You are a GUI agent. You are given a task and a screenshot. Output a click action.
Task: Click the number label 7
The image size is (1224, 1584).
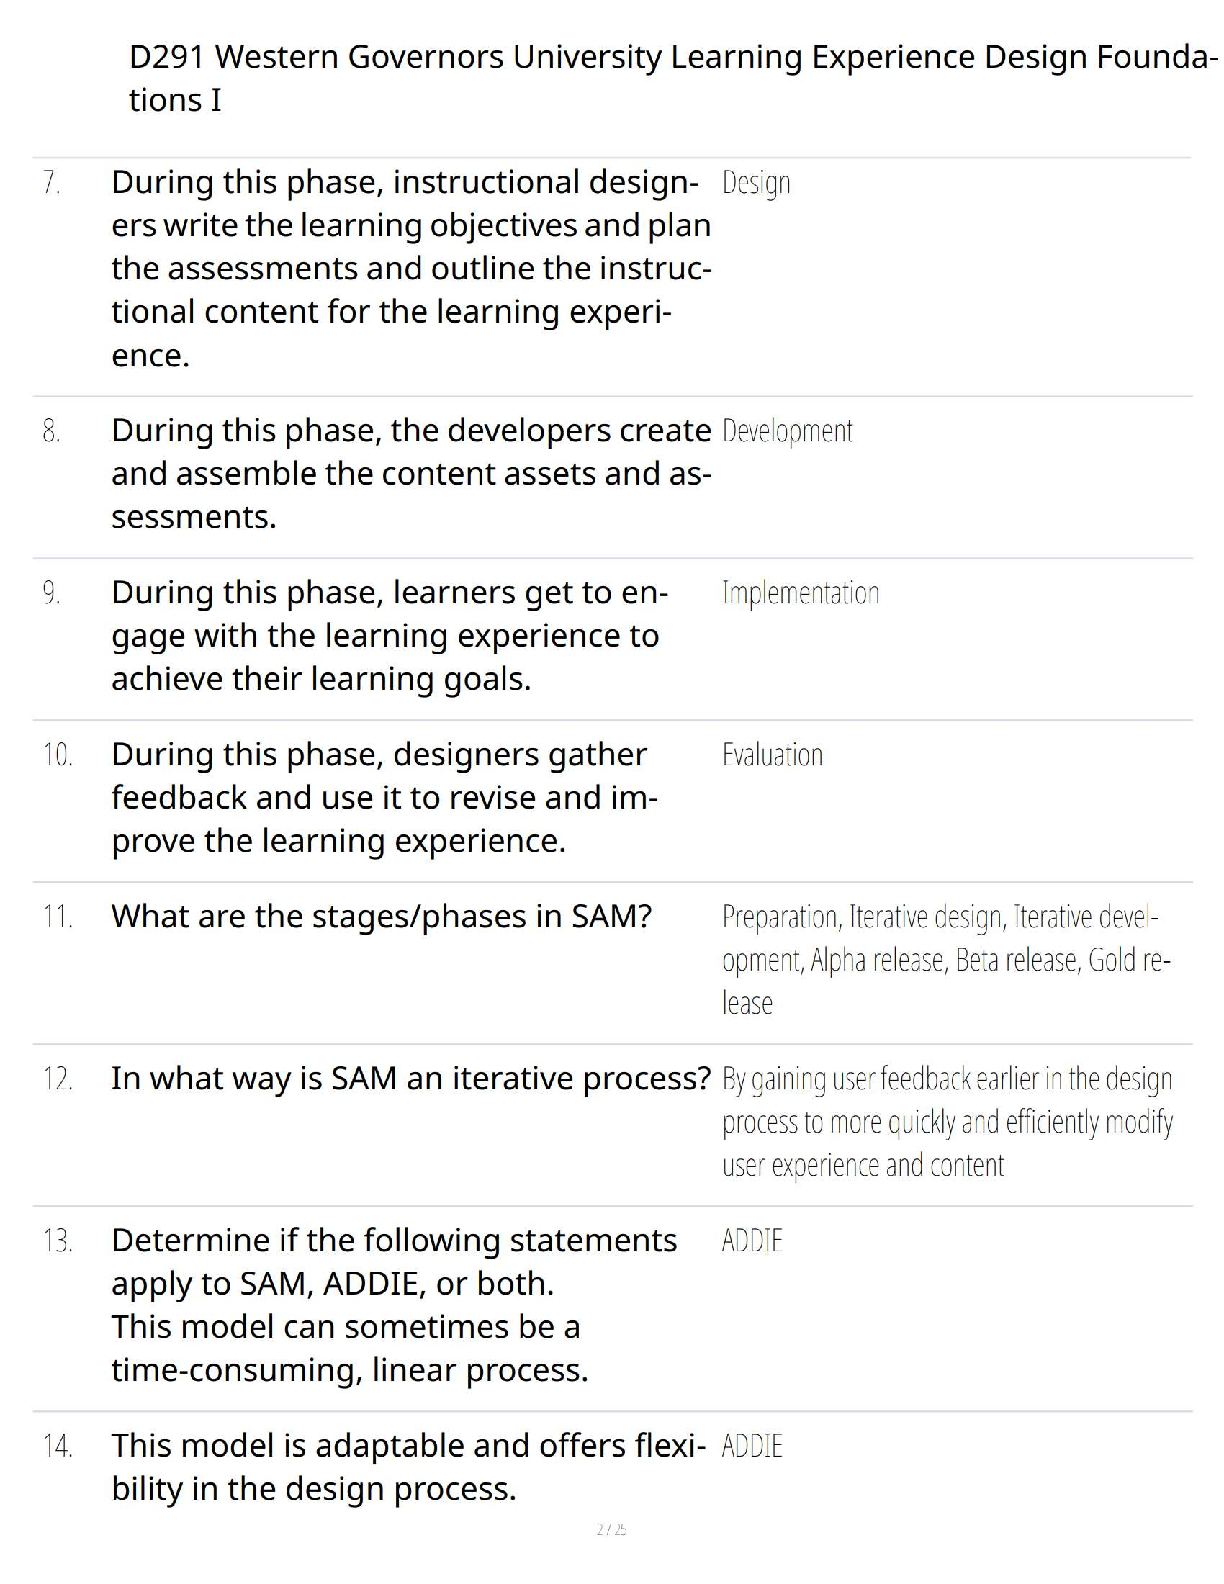pos(51,183)
